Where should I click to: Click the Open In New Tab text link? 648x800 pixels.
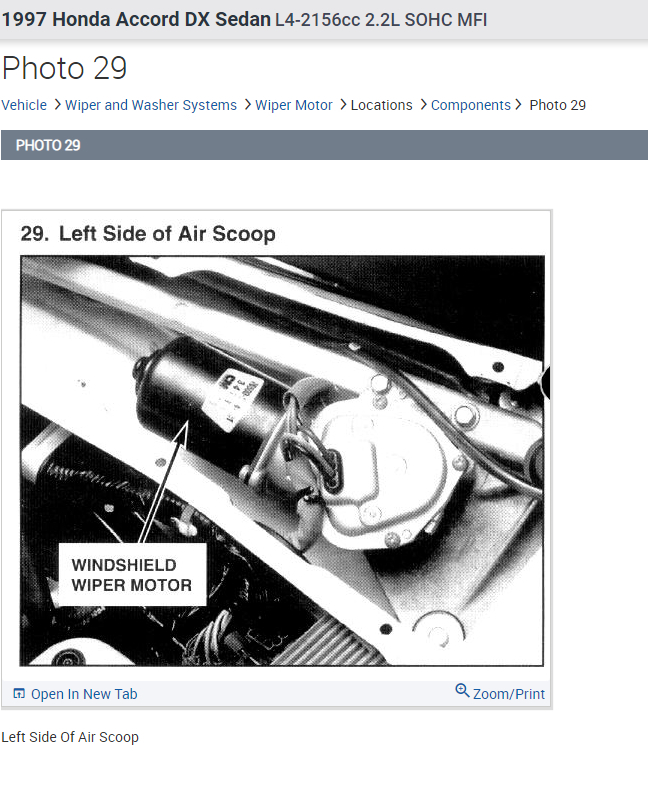[84, 694]
